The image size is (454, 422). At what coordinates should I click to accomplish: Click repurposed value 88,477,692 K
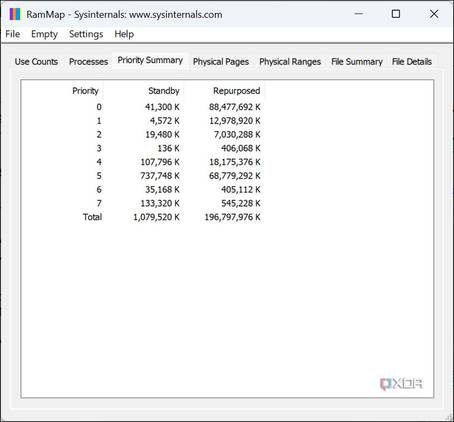pyautogui.click(x=235, y=107)
